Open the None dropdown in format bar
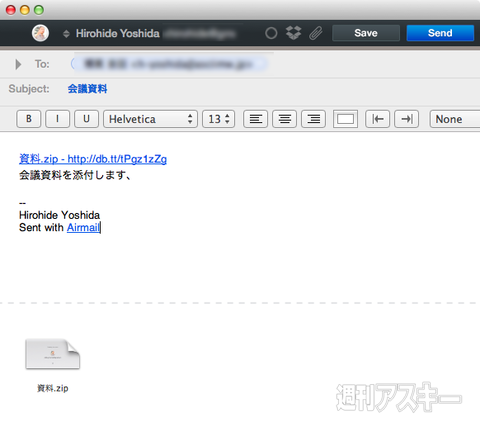Image resolution: width=480 pixels, height=431 pixels. point(455,119)
